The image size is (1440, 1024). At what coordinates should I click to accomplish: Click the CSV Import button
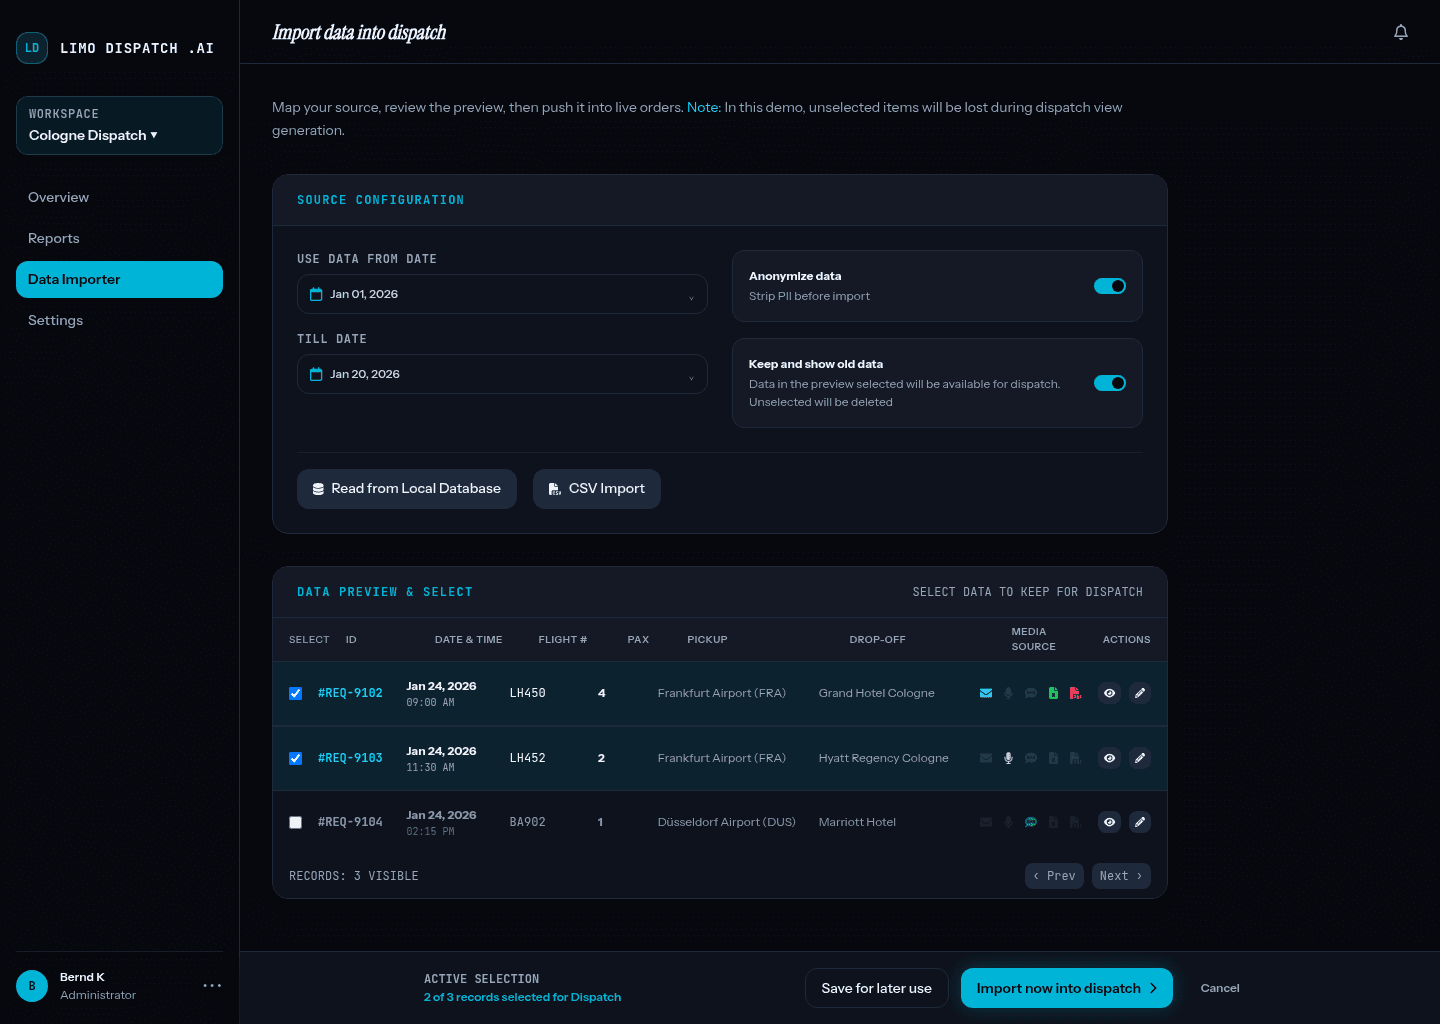[597, 489]
